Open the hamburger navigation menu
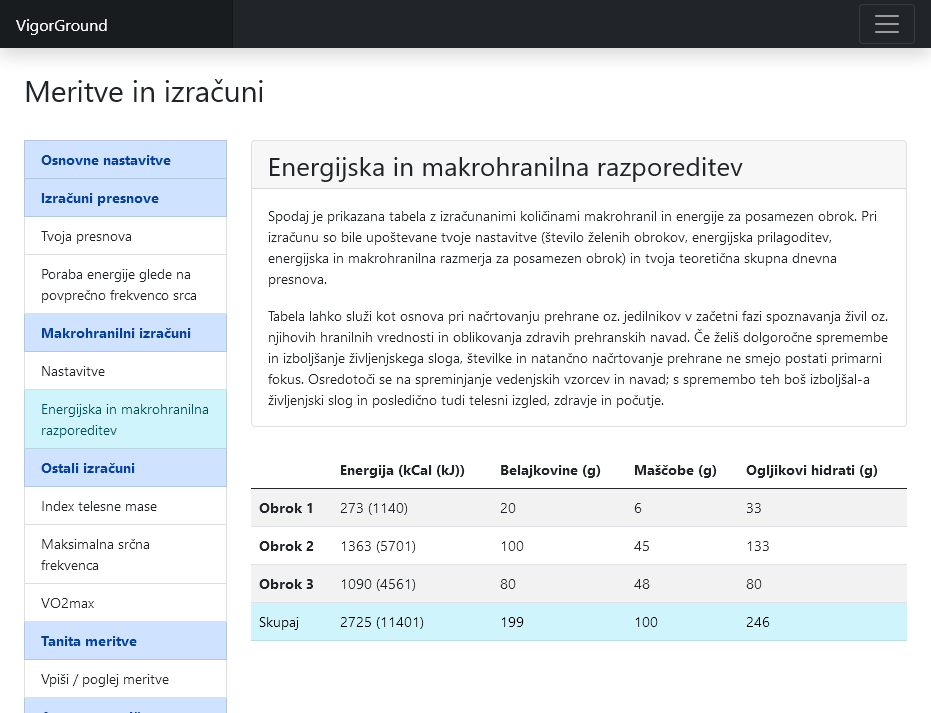Viewport: 931px width, 713px height. click(x=886, y=24)
